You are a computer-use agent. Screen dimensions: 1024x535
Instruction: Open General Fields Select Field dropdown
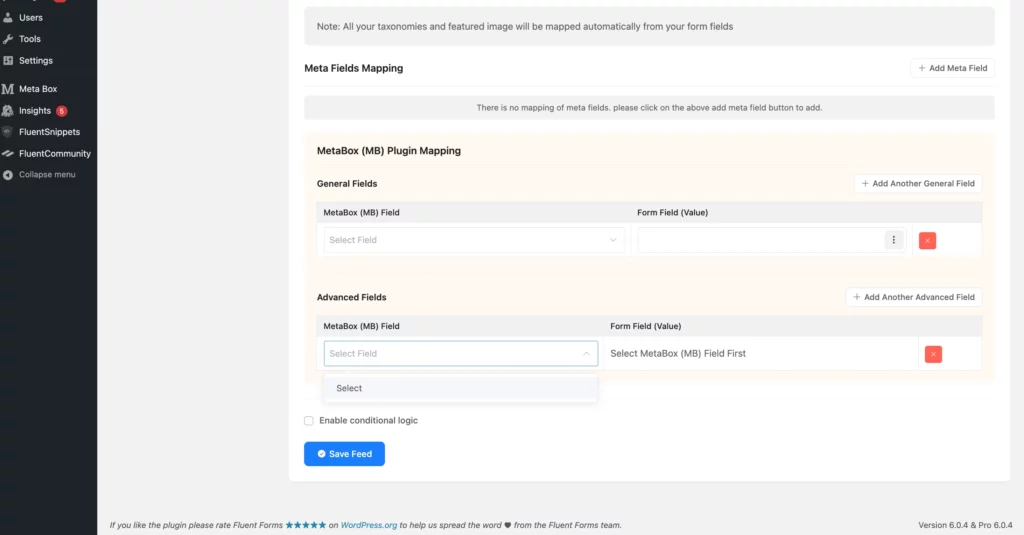pos(474,240)
